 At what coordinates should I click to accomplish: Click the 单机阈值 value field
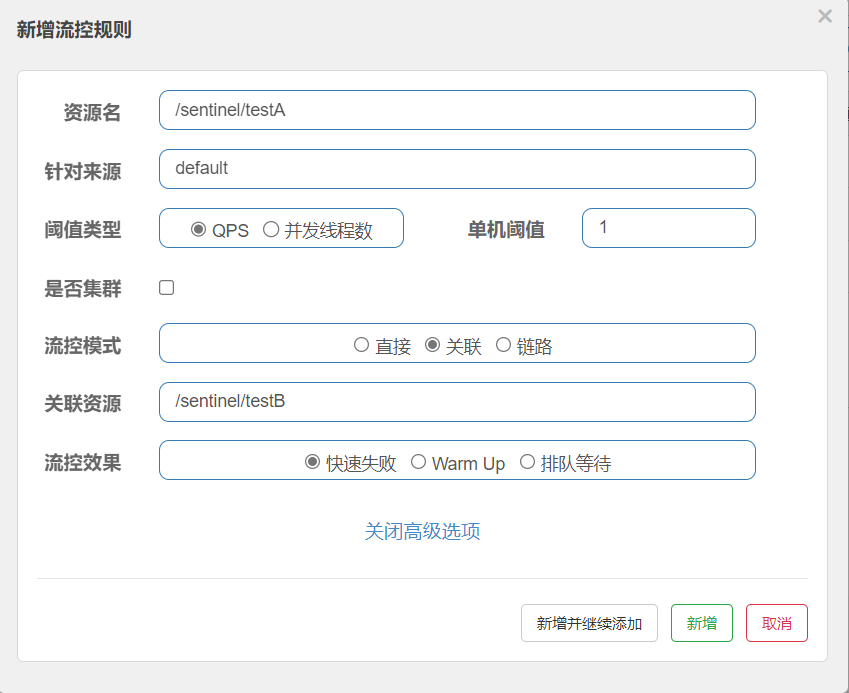click(x=669, y=228)
